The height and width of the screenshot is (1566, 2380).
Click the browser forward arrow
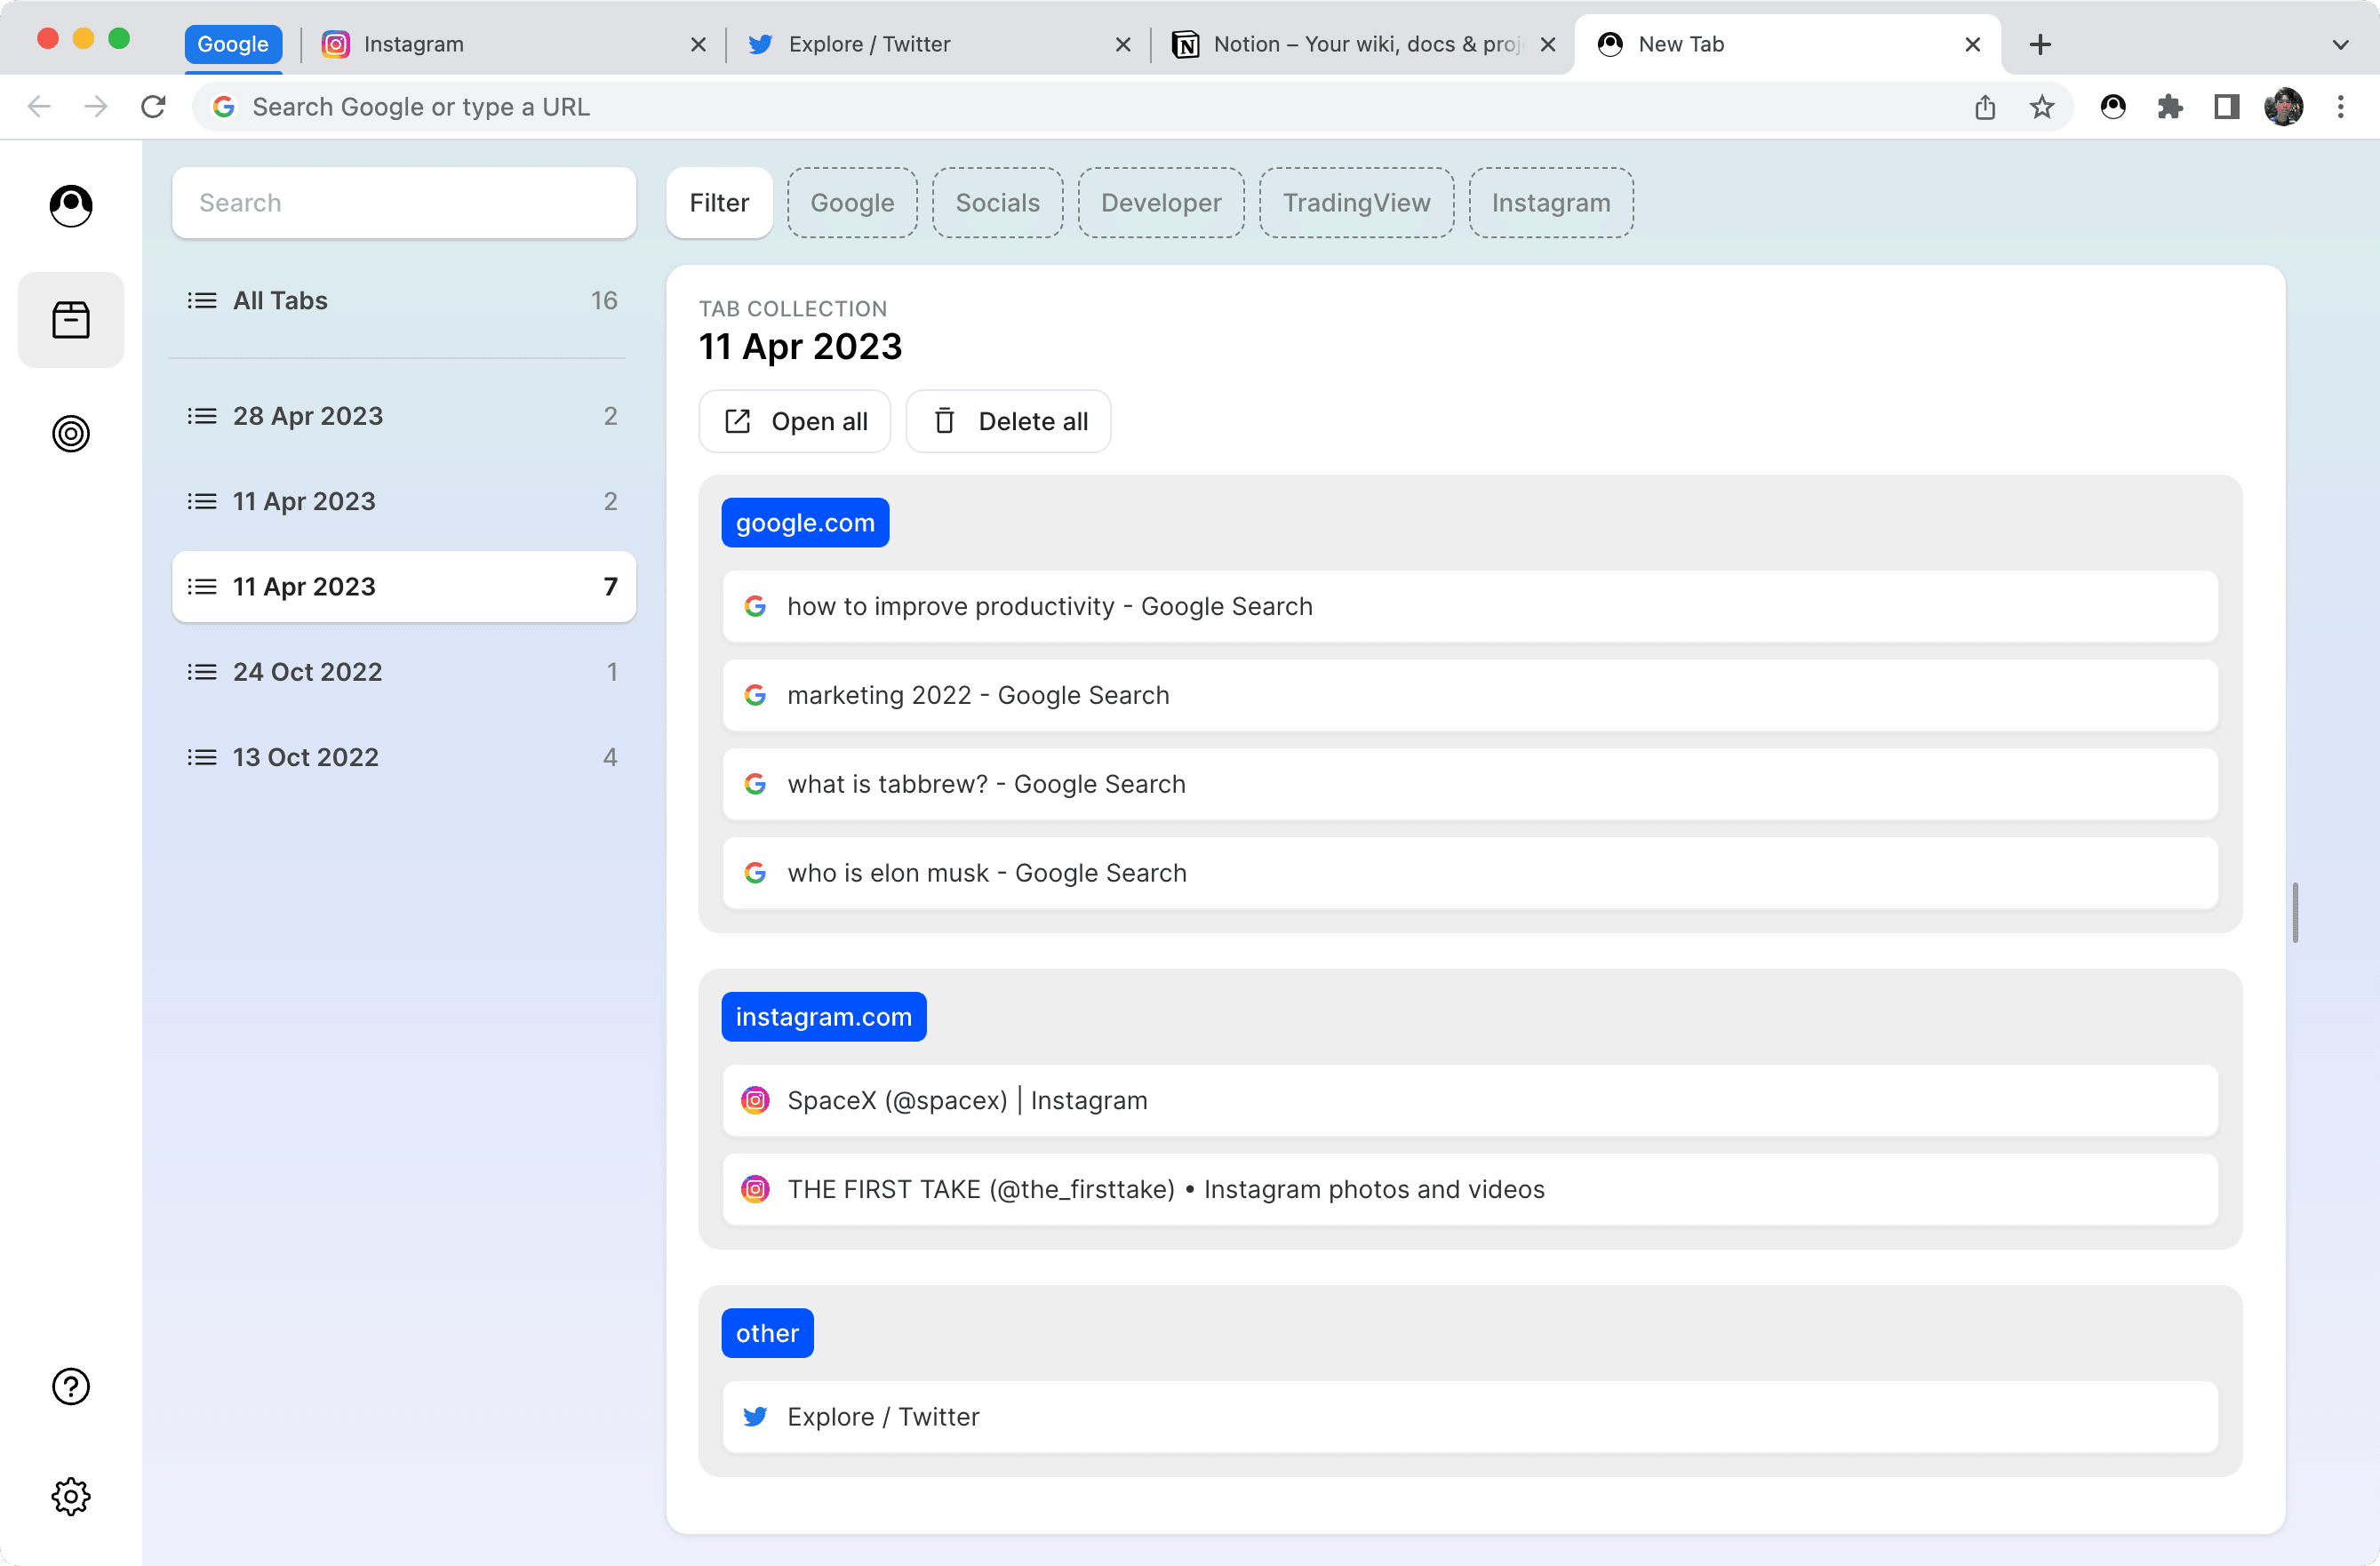pos(96,107)
